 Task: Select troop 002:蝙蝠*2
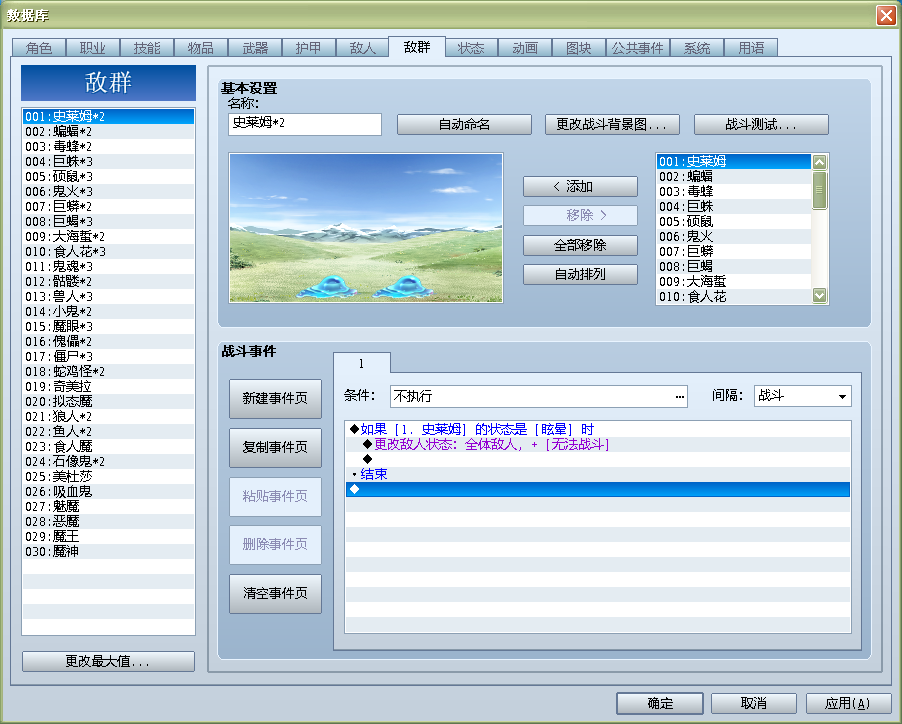[x=108, y=132]
